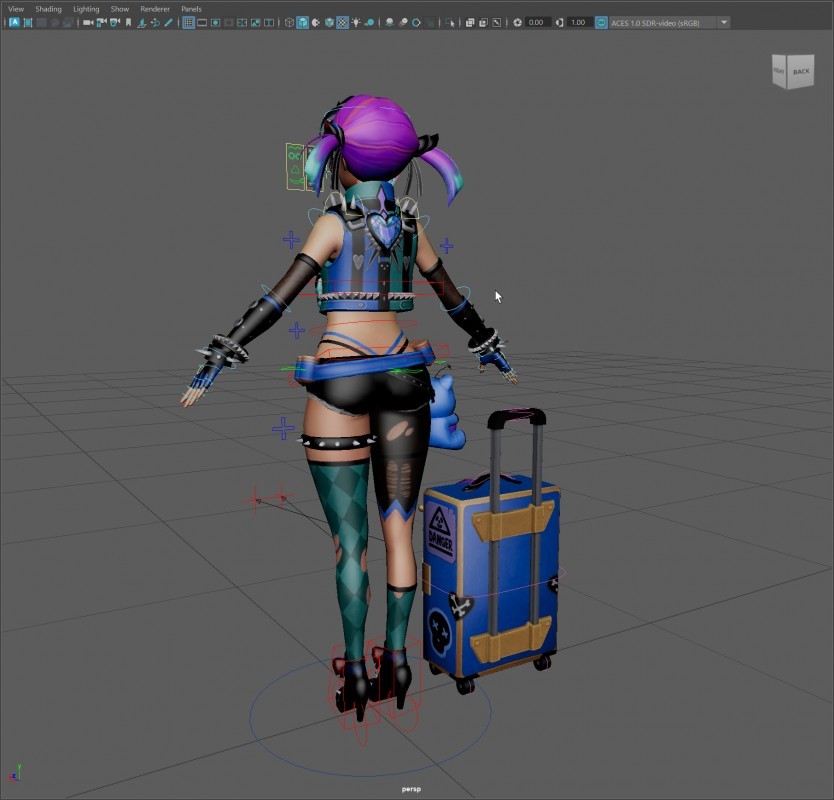Screen dimensions: 834x800
Task: Toggle the viewport grid display
Action: tap(188, 22)
